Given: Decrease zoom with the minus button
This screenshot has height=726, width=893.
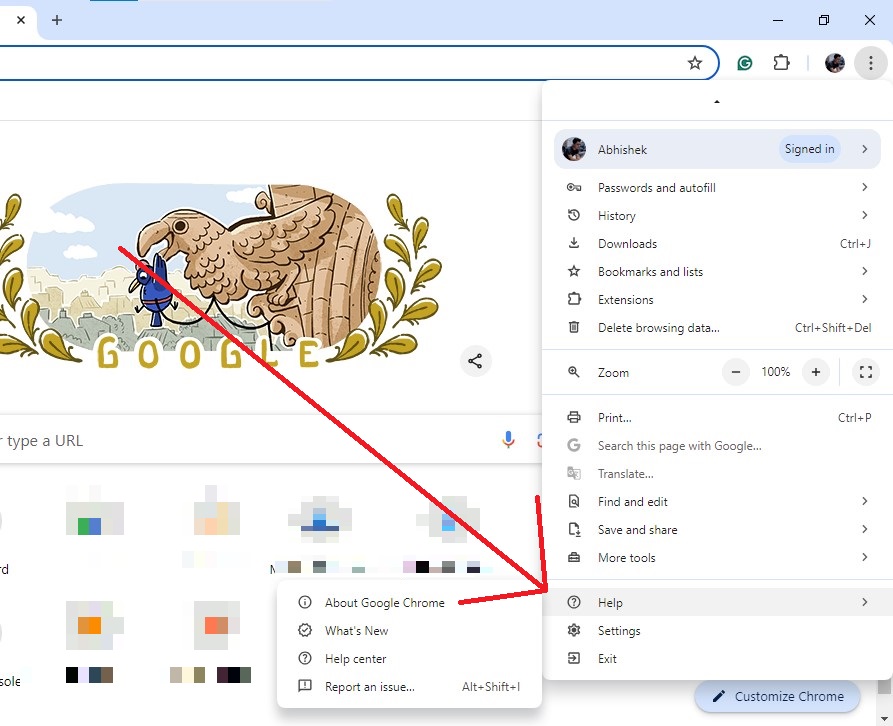Looking at the screenshot, I should click(x=735, y=372).
